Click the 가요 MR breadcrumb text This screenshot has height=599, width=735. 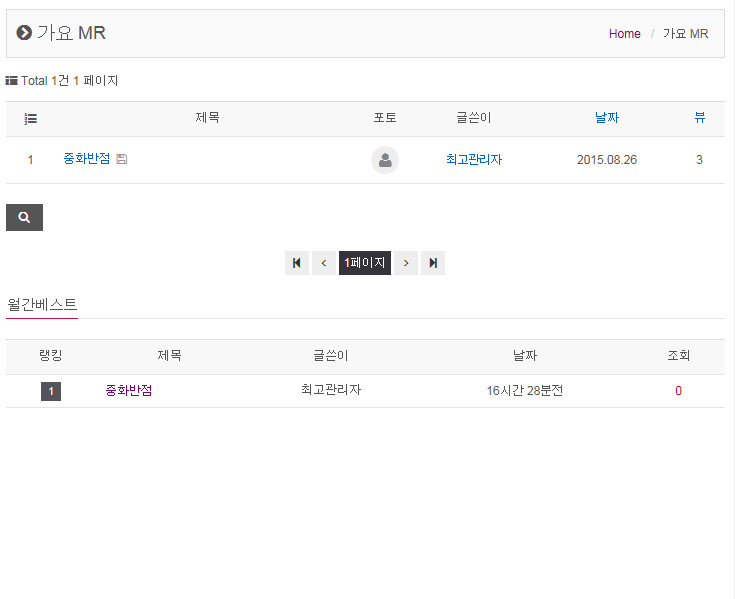685,34
